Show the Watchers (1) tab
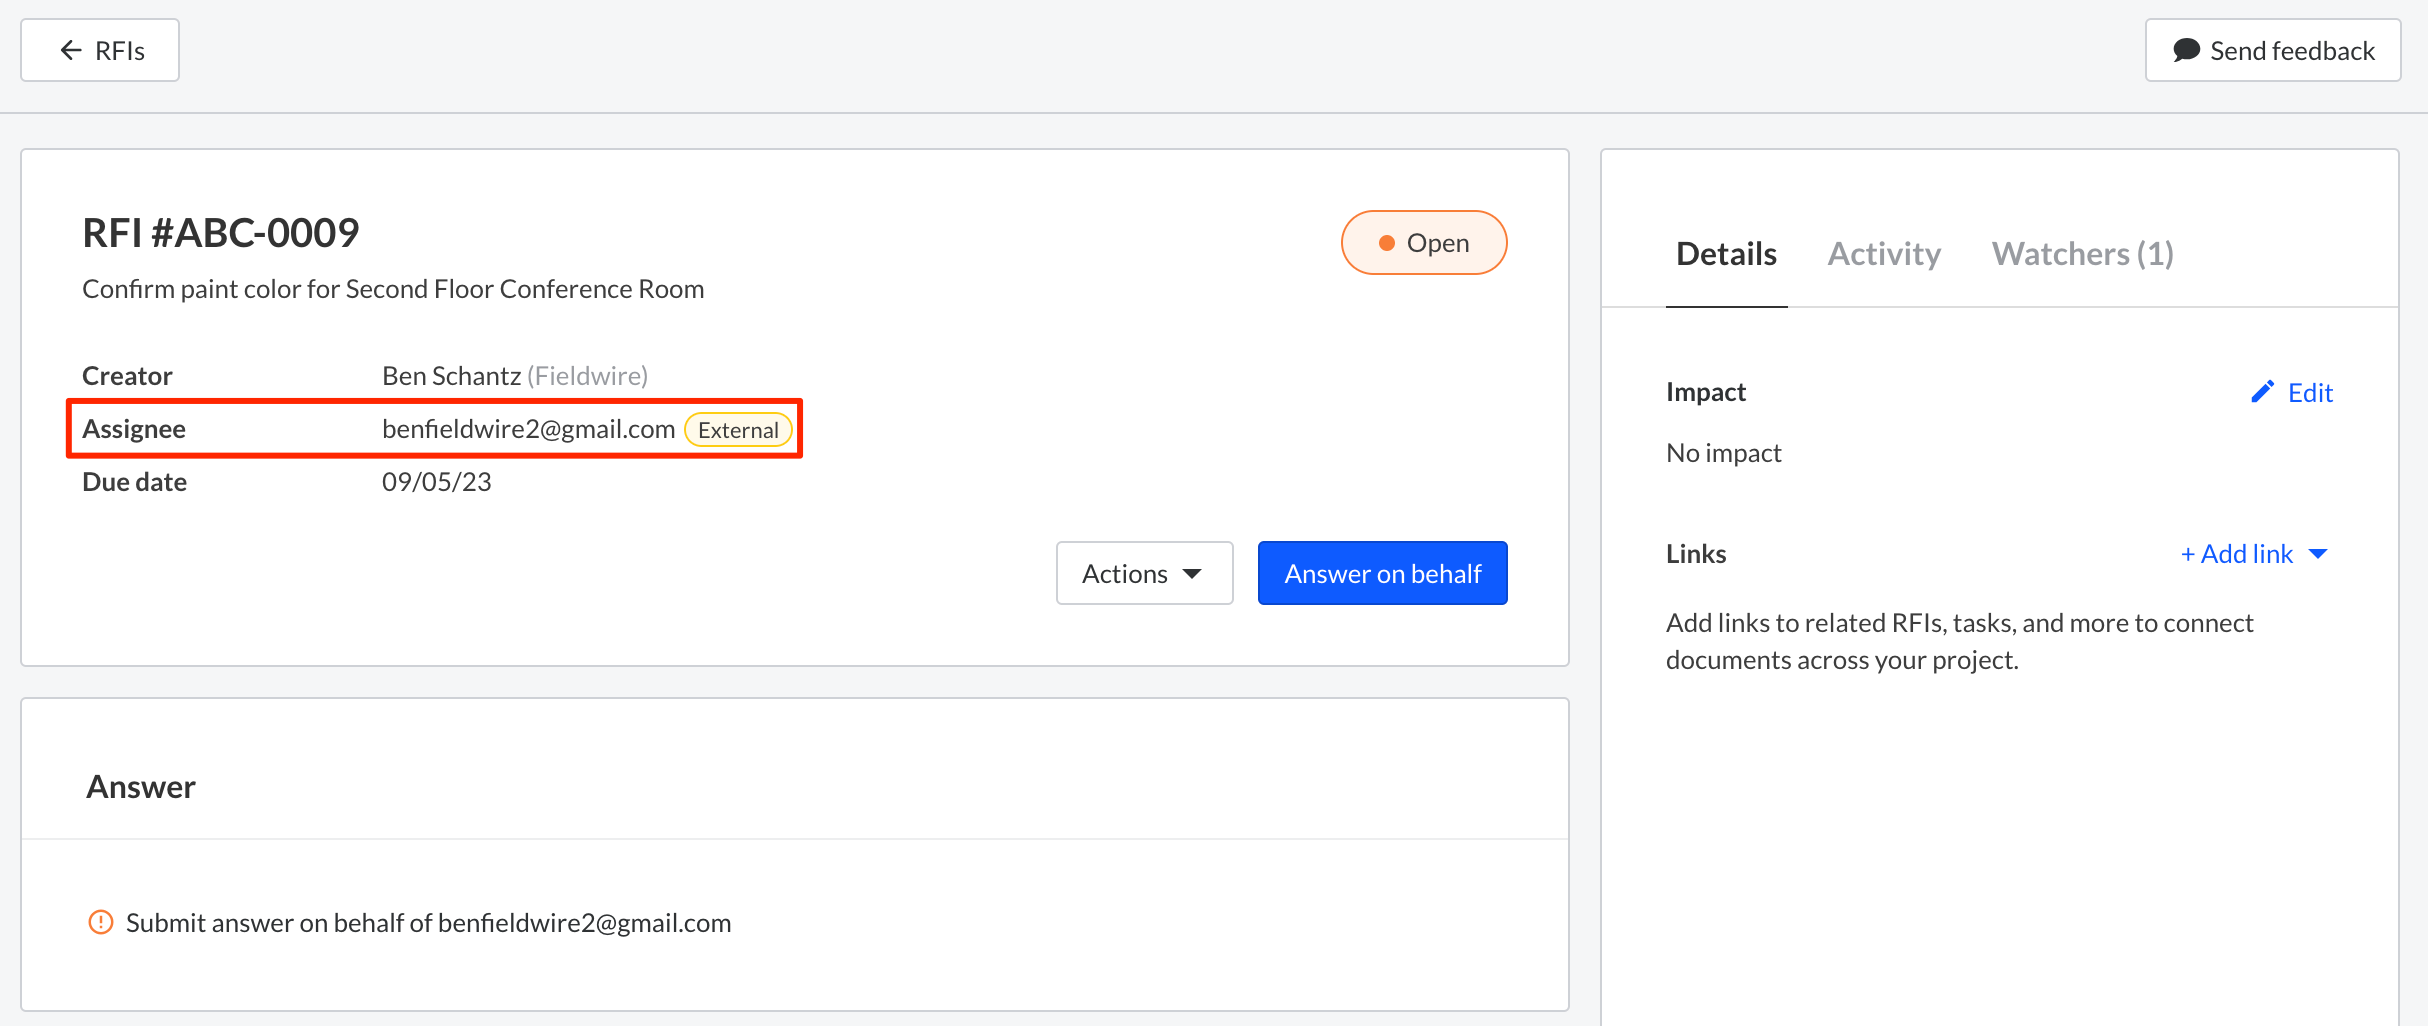The width and height of the screenshot is (2428, 1026). 2082,254
